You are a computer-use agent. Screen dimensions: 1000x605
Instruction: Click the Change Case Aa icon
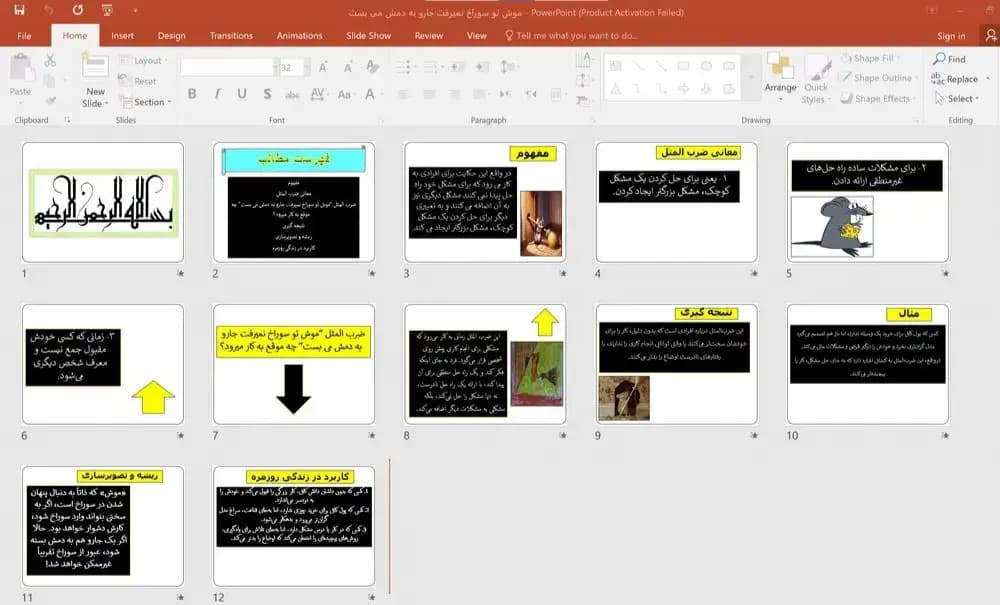pos(344,94)
